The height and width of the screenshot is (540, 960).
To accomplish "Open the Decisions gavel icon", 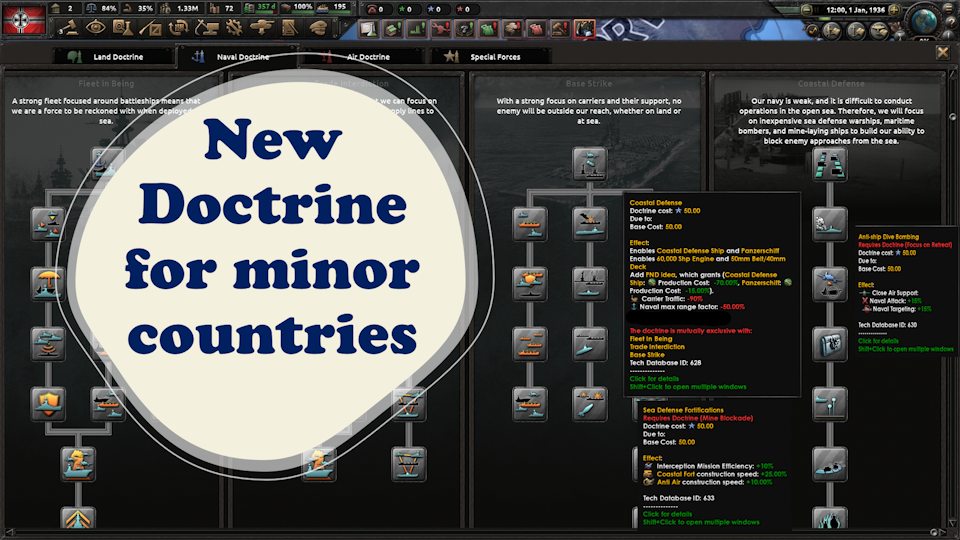I will [69, 28].
